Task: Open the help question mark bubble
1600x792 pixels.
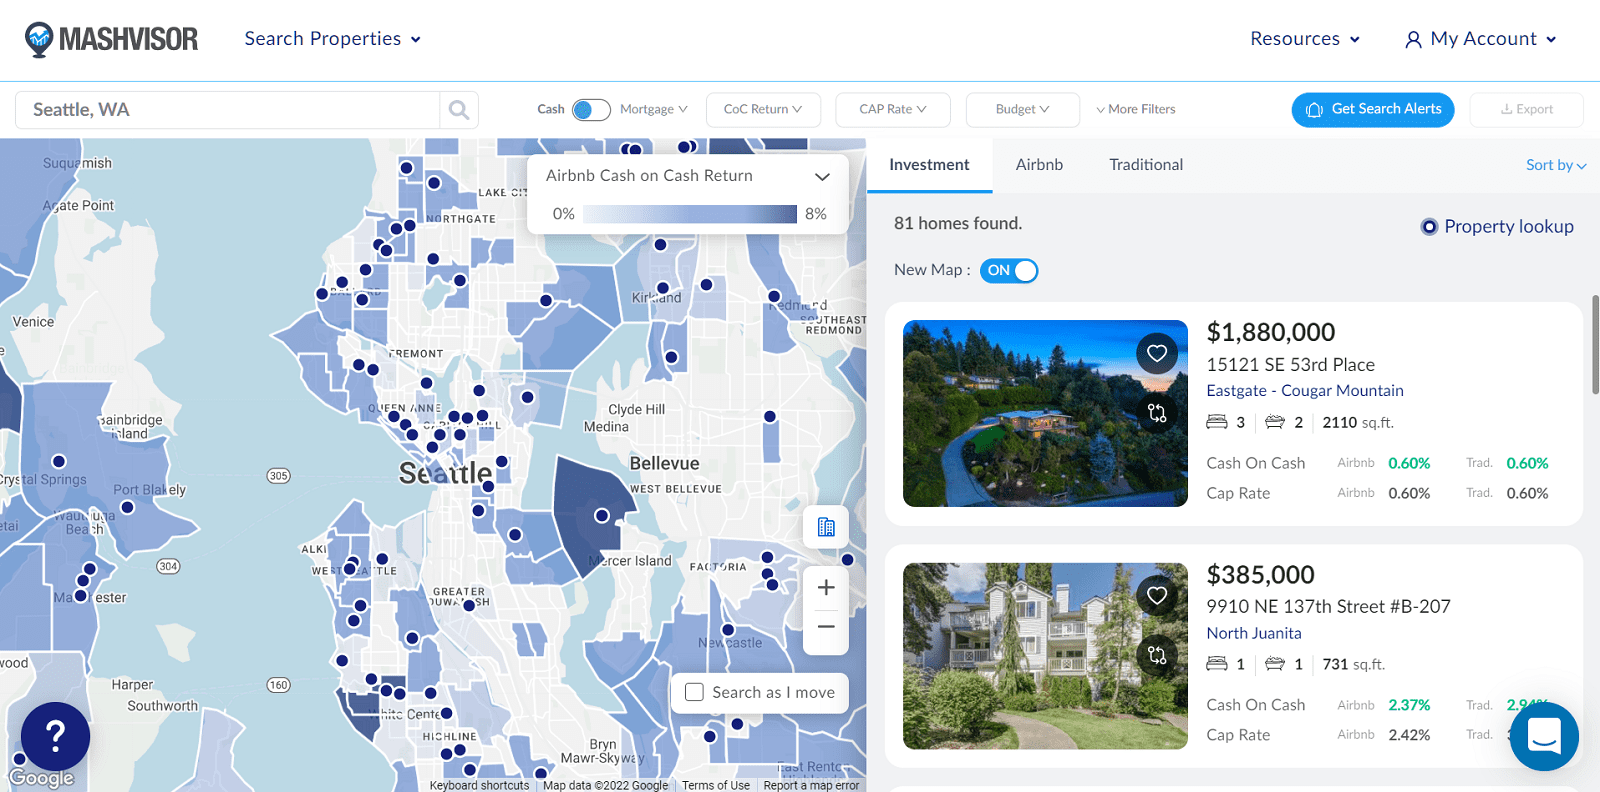Action: tap(56, 737)
